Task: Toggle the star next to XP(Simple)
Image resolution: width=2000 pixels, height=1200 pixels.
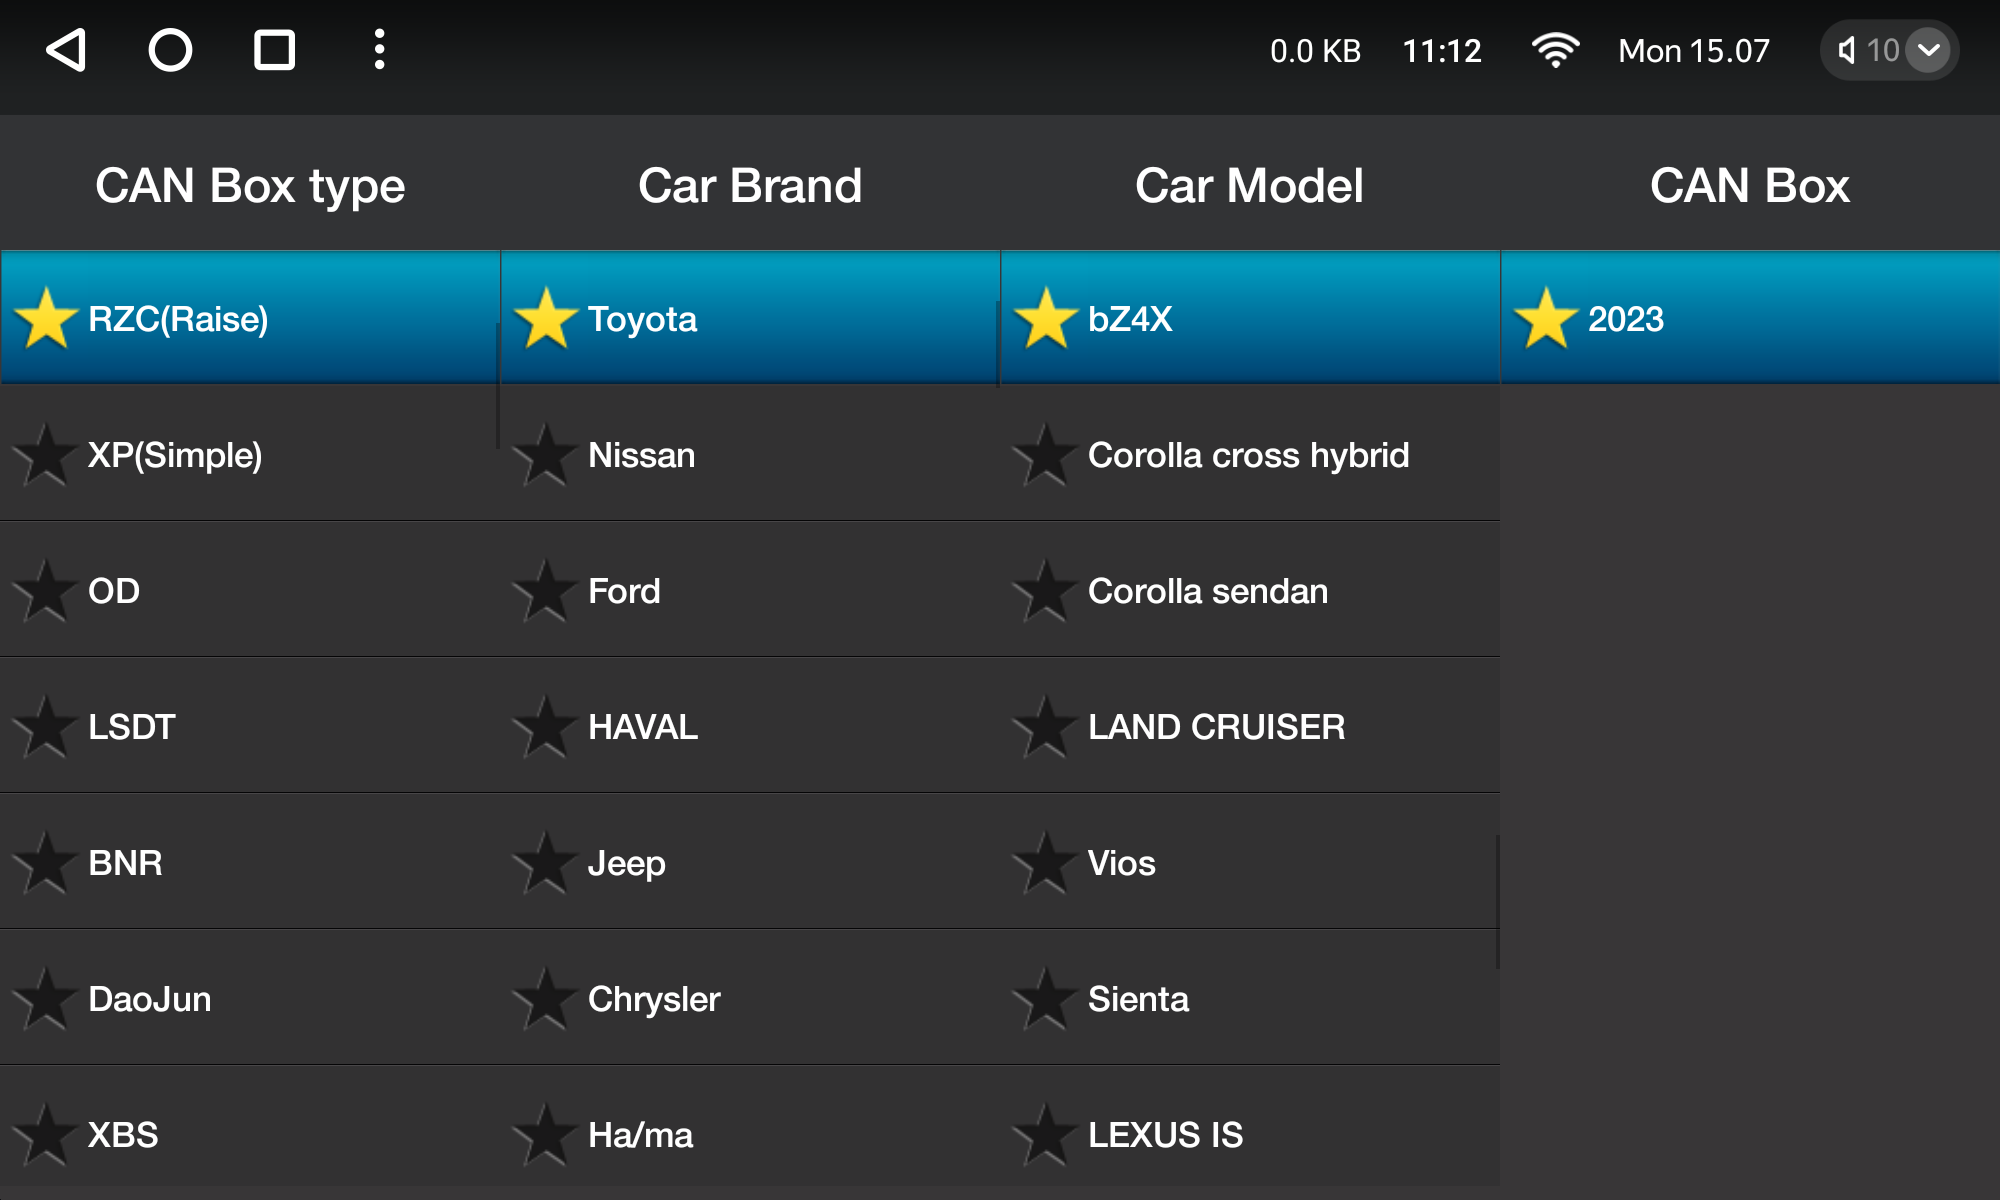Action: [45, 455]
